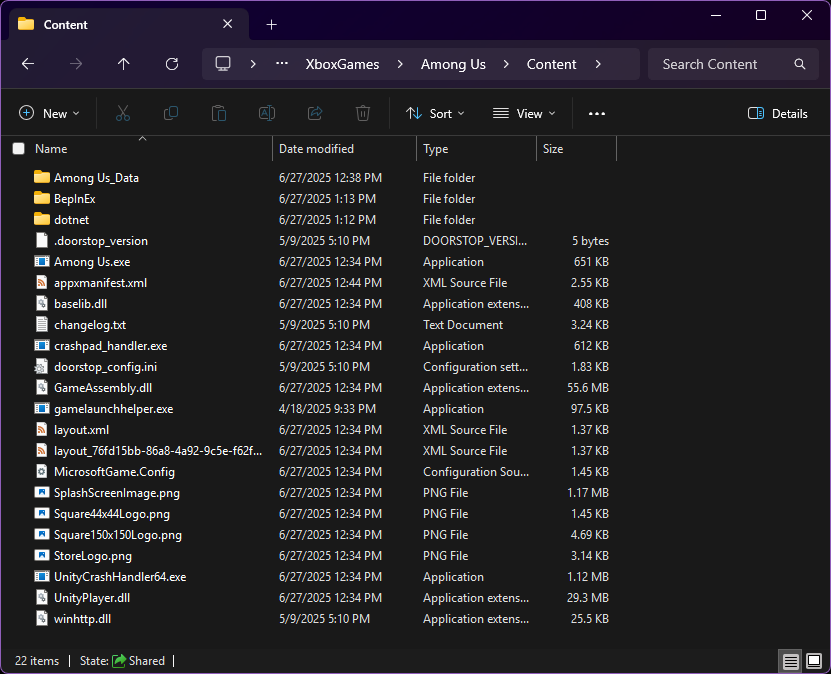The width and height of the screenshot is (831, 674).
Task: Click the MicrosoftGame.Config file icon
Action: coord(42,472)
